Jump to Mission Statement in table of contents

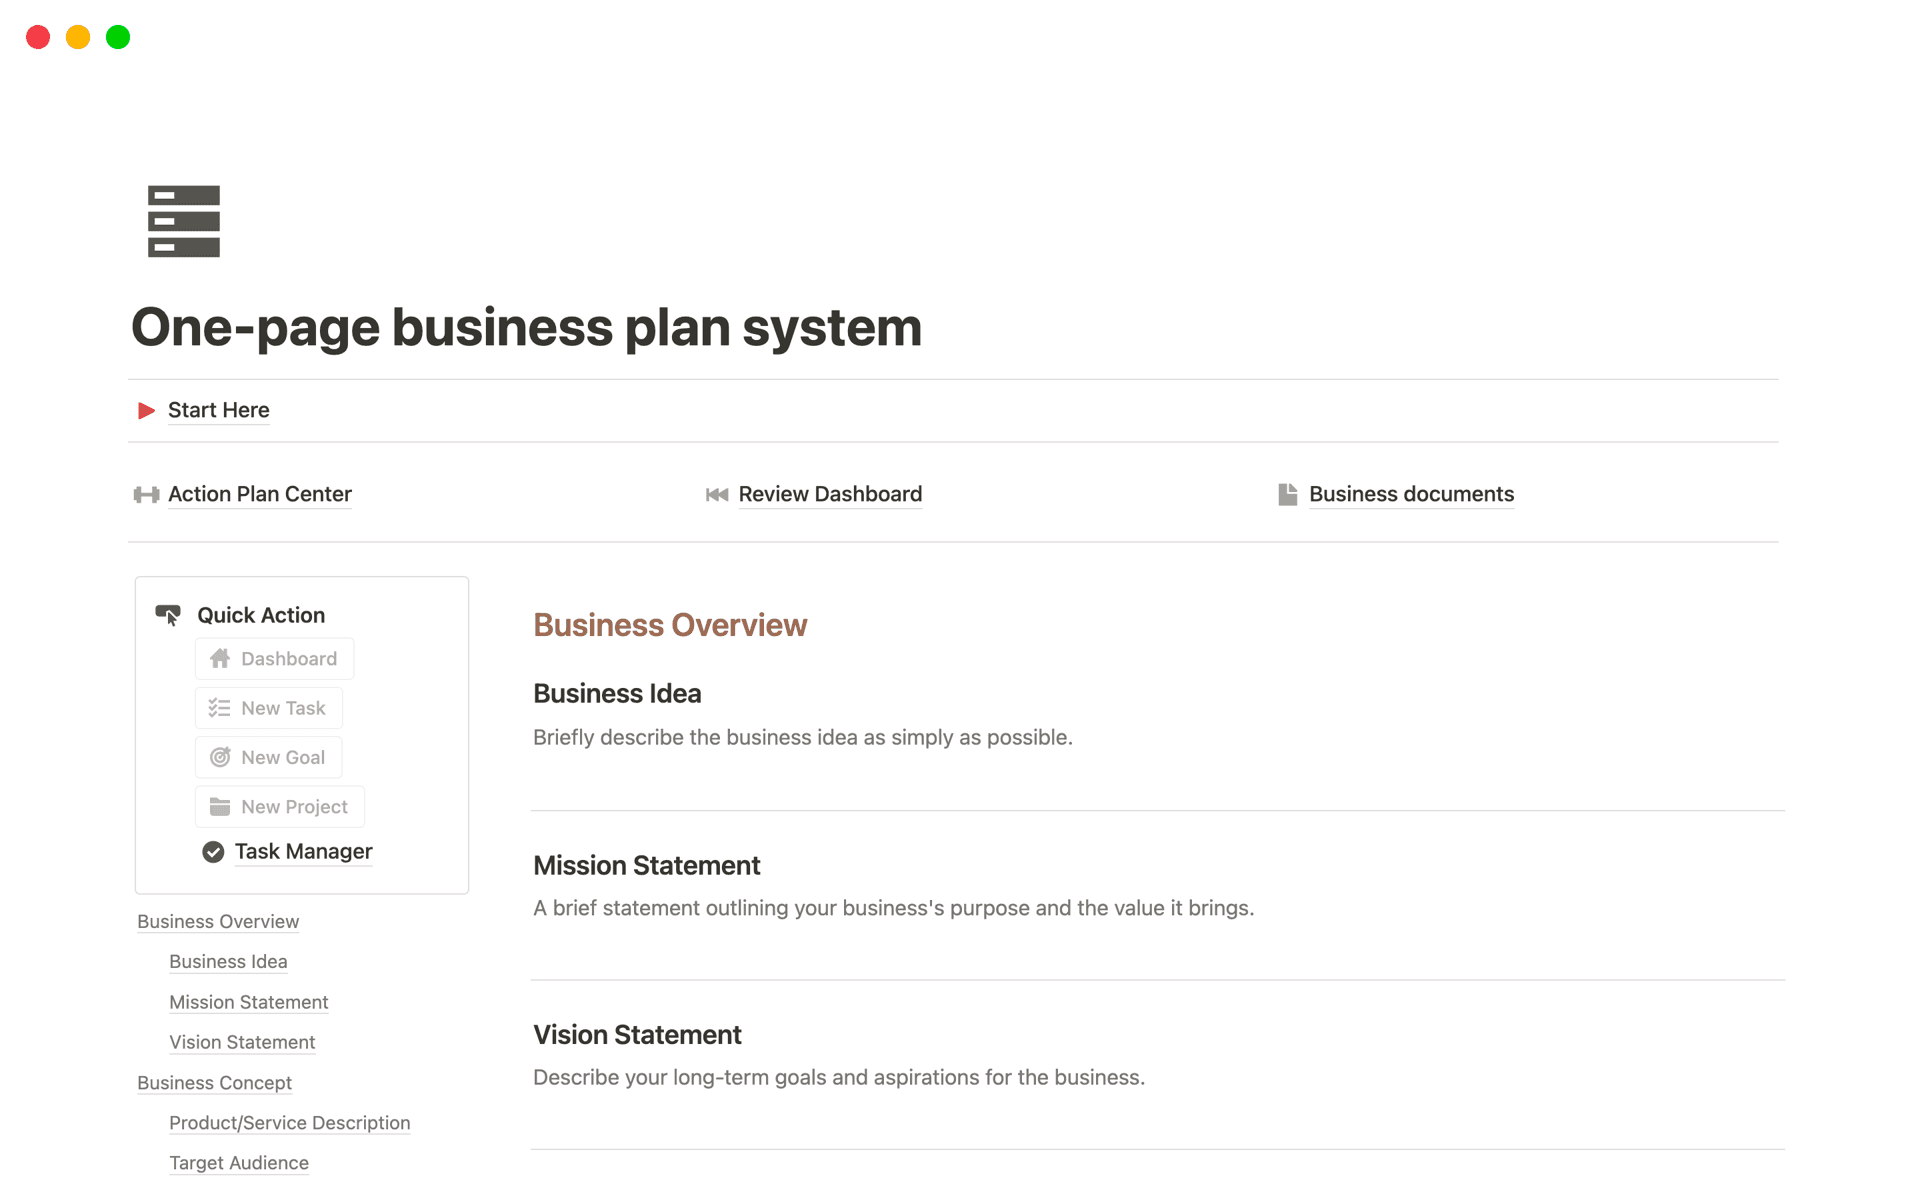coord(248,1002)
